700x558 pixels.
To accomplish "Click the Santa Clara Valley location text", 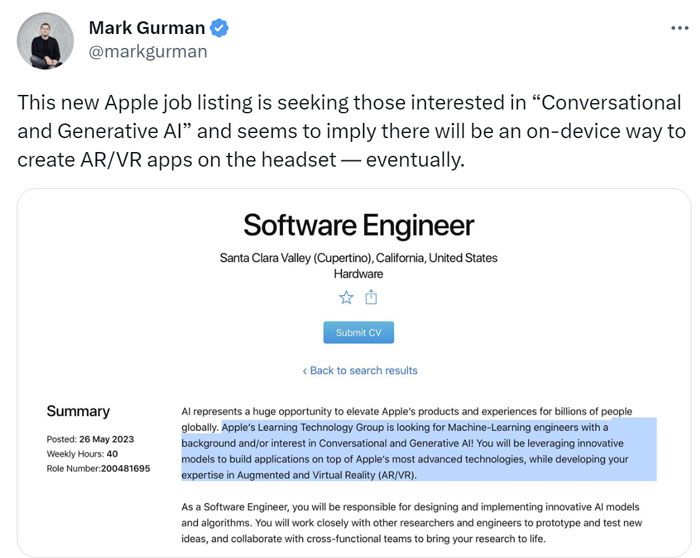I will tap(358, 258).
